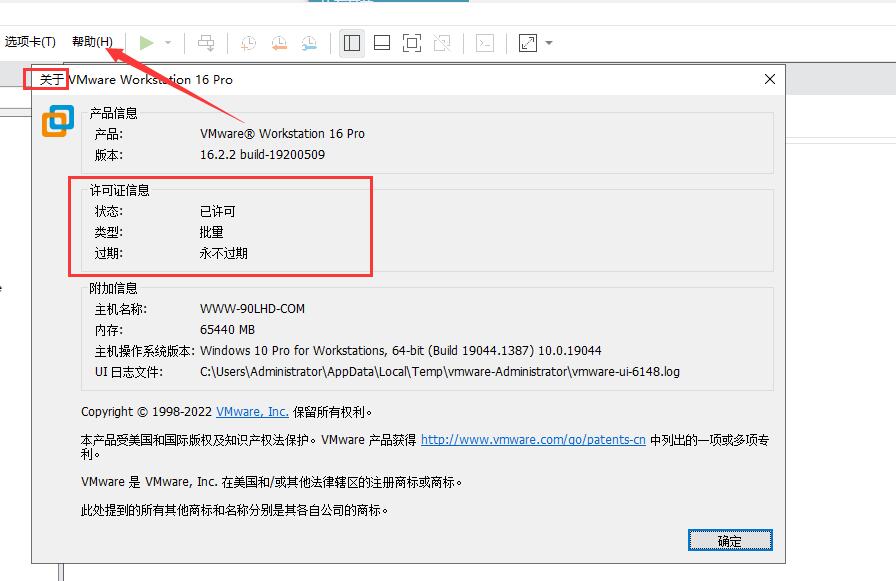Screen dimensions: 896x581
Task: Click the 版本 label
Action: pos(109,155)
